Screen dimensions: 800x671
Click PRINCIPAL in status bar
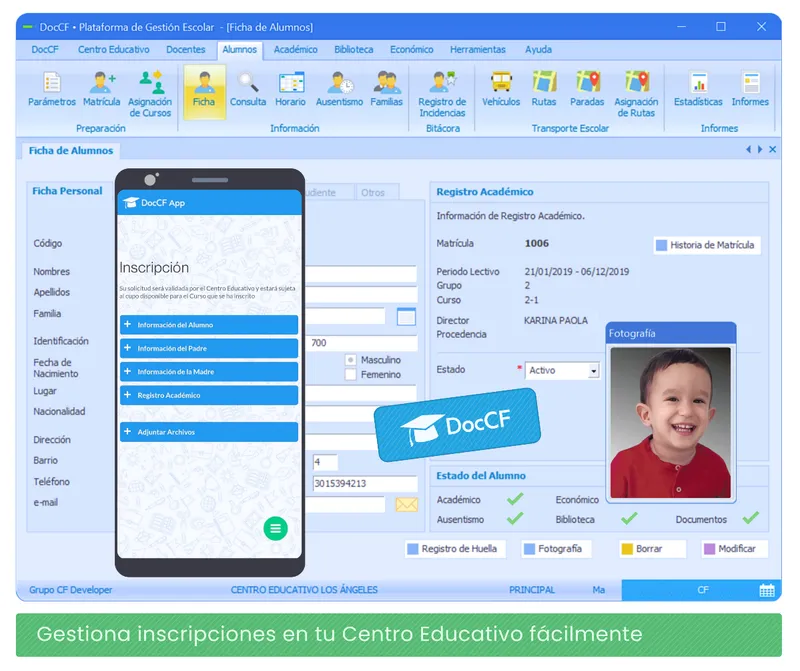click(x=532, y=590)
